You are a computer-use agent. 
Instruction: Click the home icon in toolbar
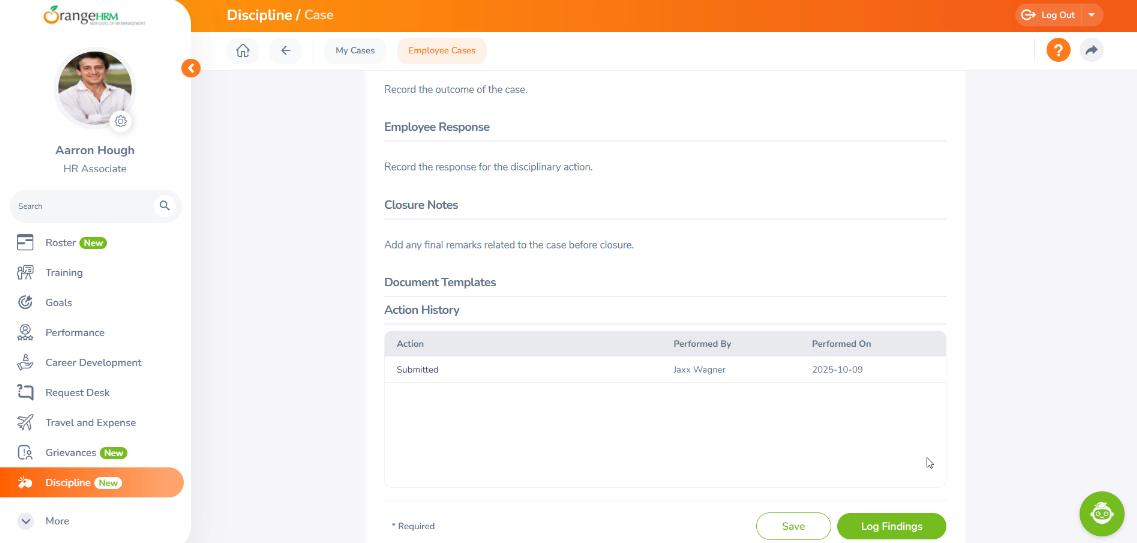(x=242, y=51)
